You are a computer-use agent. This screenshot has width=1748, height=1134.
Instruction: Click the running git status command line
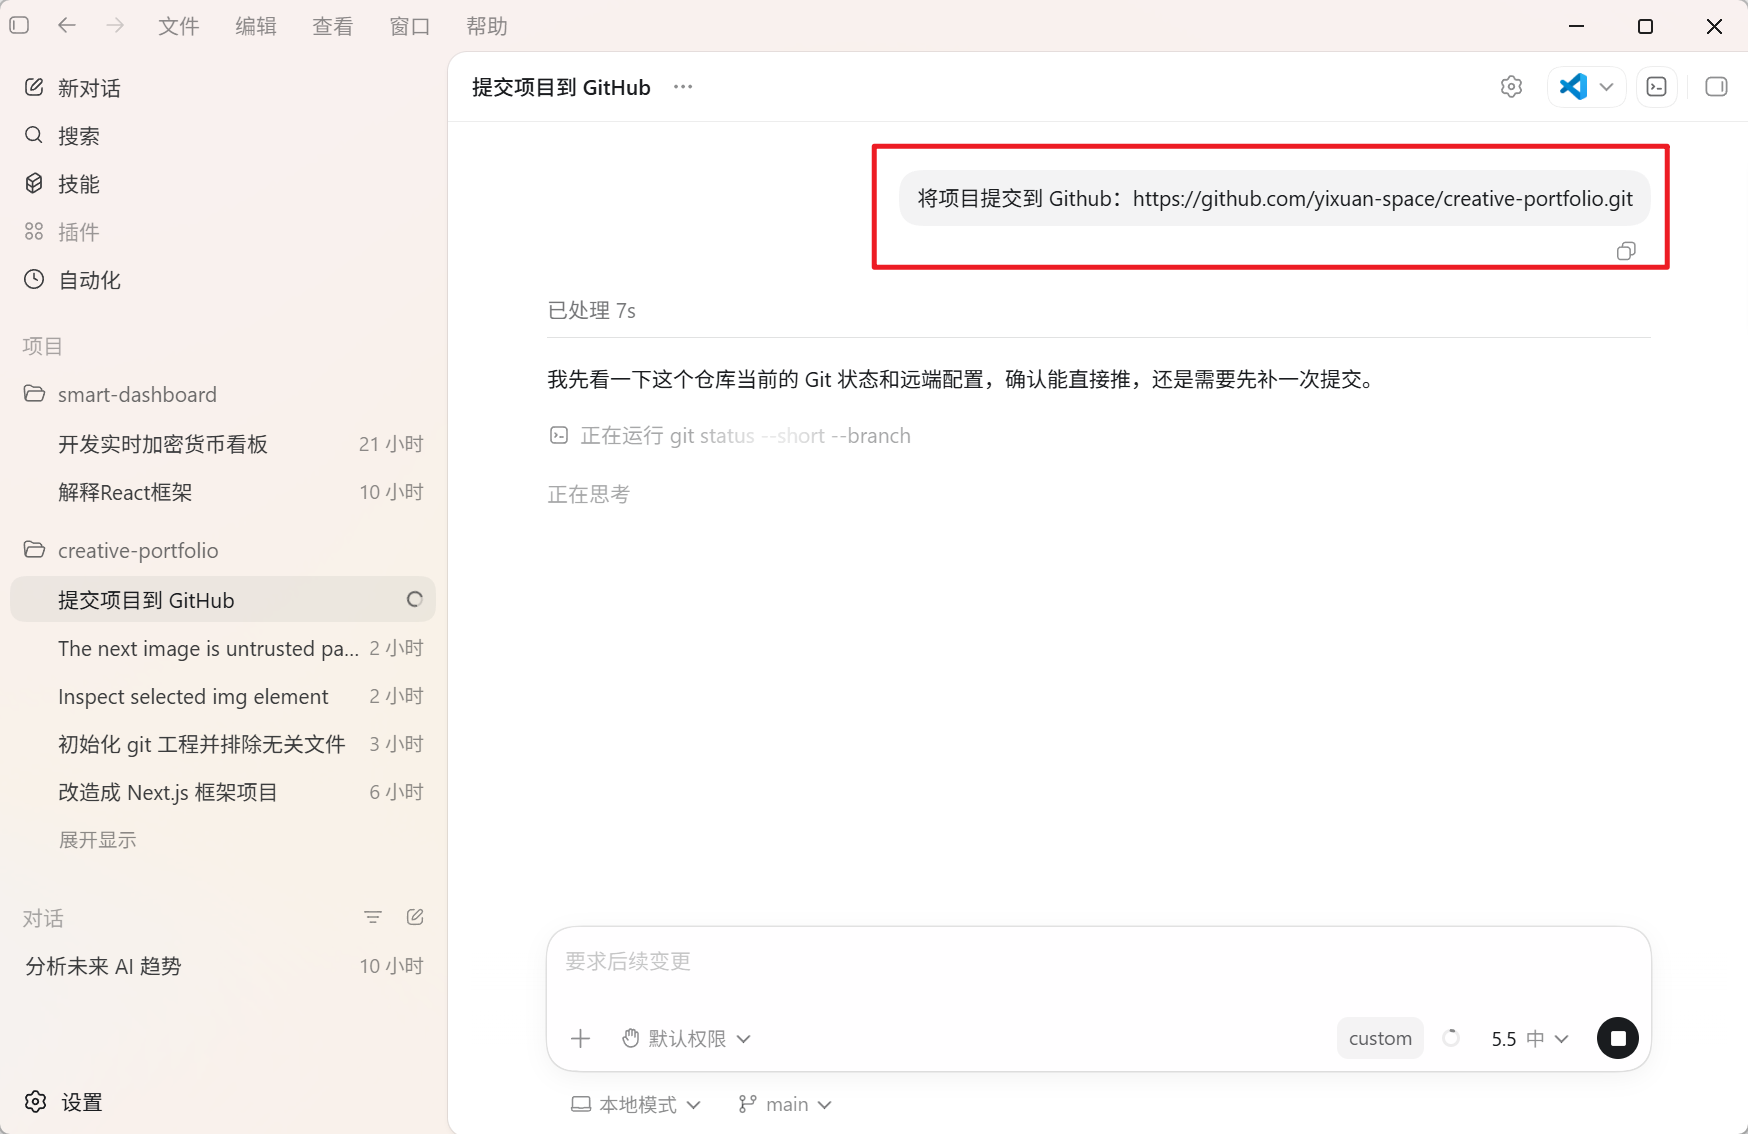click(x=730, y=436)
